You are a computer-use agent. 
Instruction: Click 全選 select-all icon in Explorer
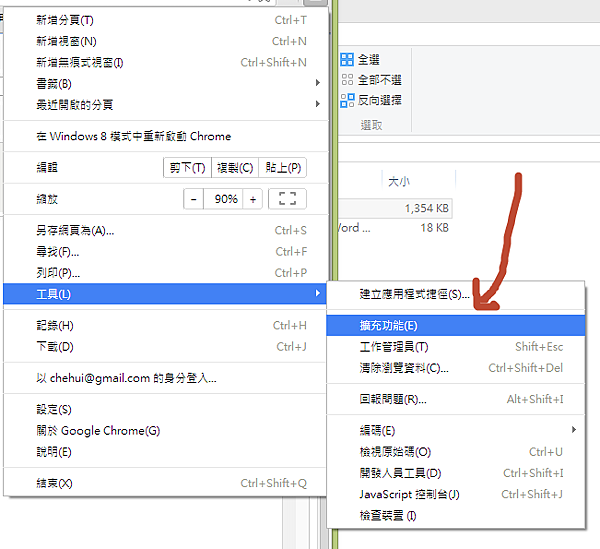click(x=347, y=59)
